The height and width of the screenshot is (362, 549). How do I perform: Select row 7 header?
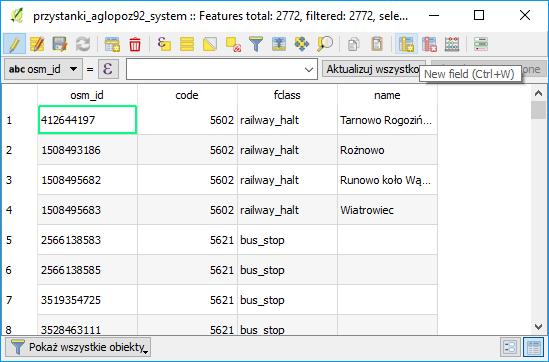click(20, 300)
